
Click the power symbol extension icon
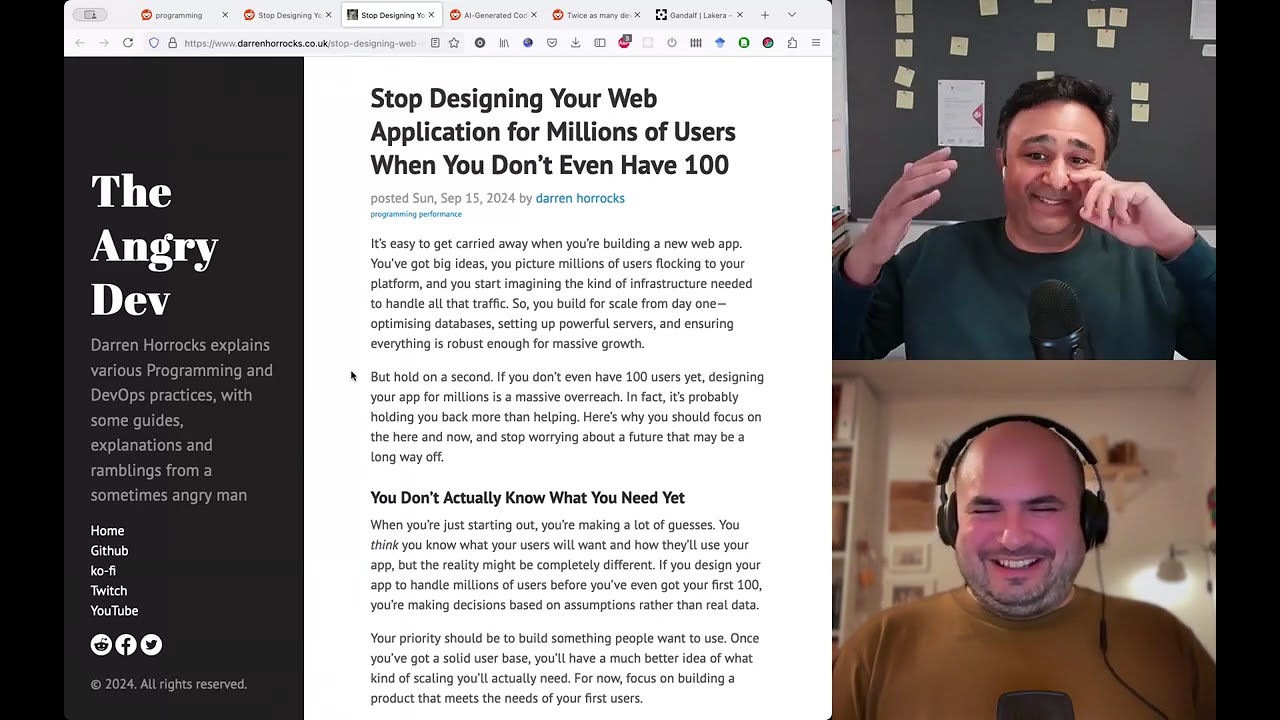(x=672, y=43)
